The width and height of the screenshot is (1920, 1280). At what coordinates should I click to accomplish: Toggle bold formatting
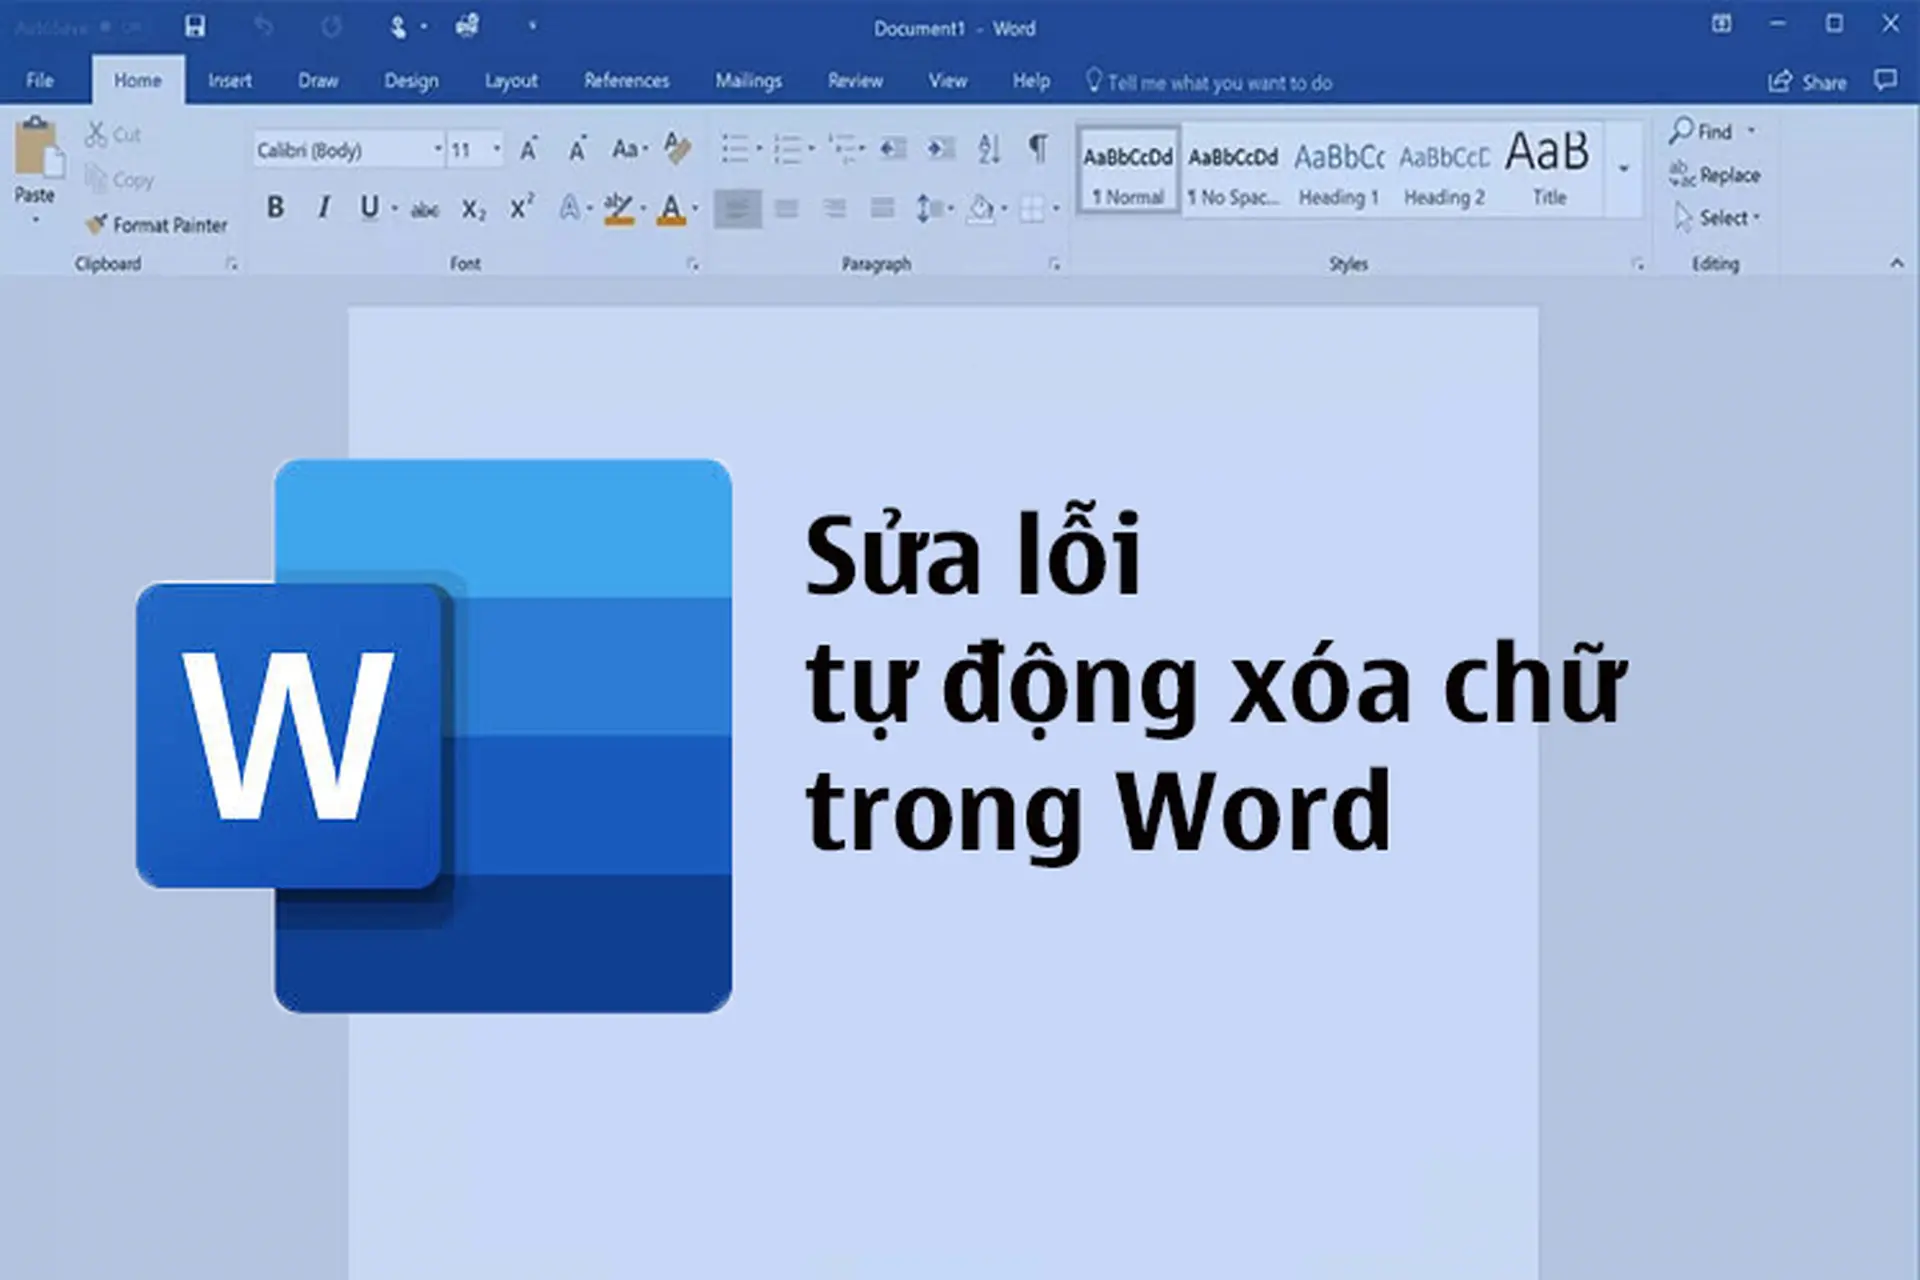point(276,209)
